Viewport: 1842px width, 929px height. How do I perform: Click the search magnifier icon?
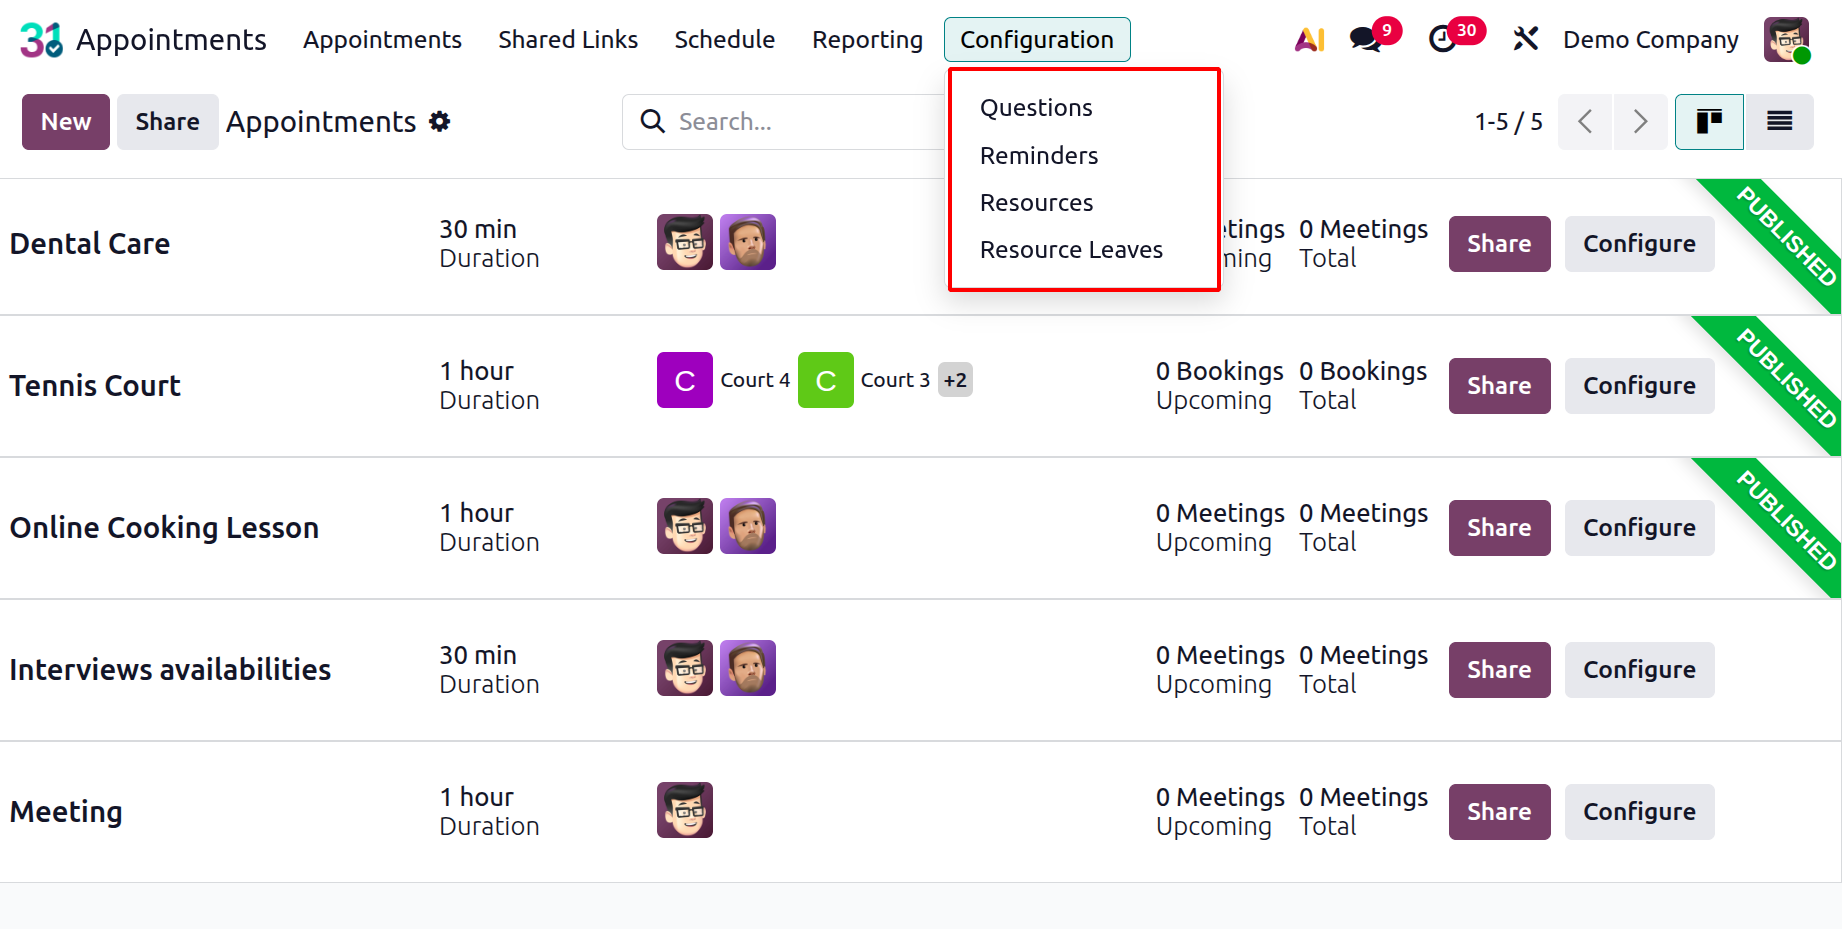pyautogui.click(x=653, y=121)
